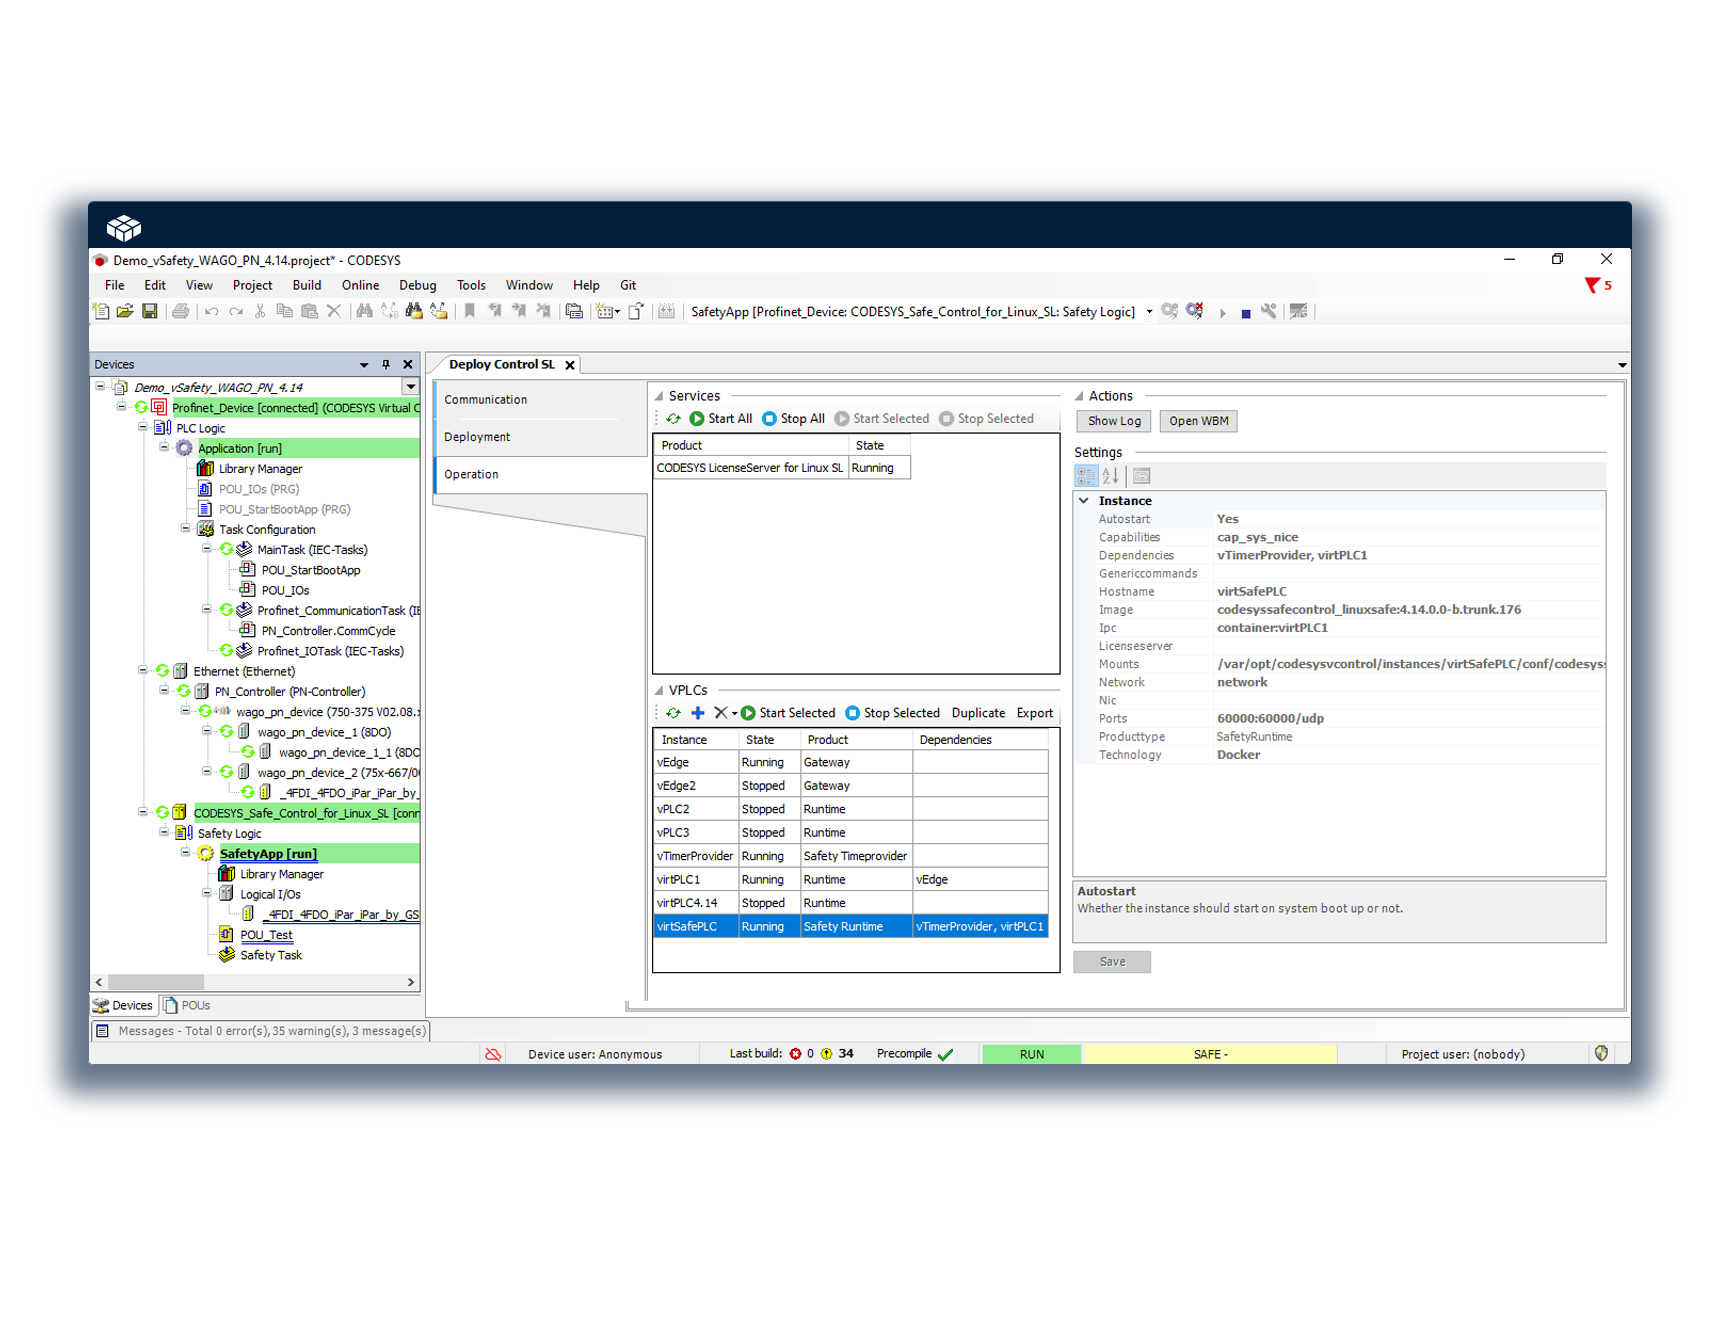Select POU_Test in device tree

266,935
